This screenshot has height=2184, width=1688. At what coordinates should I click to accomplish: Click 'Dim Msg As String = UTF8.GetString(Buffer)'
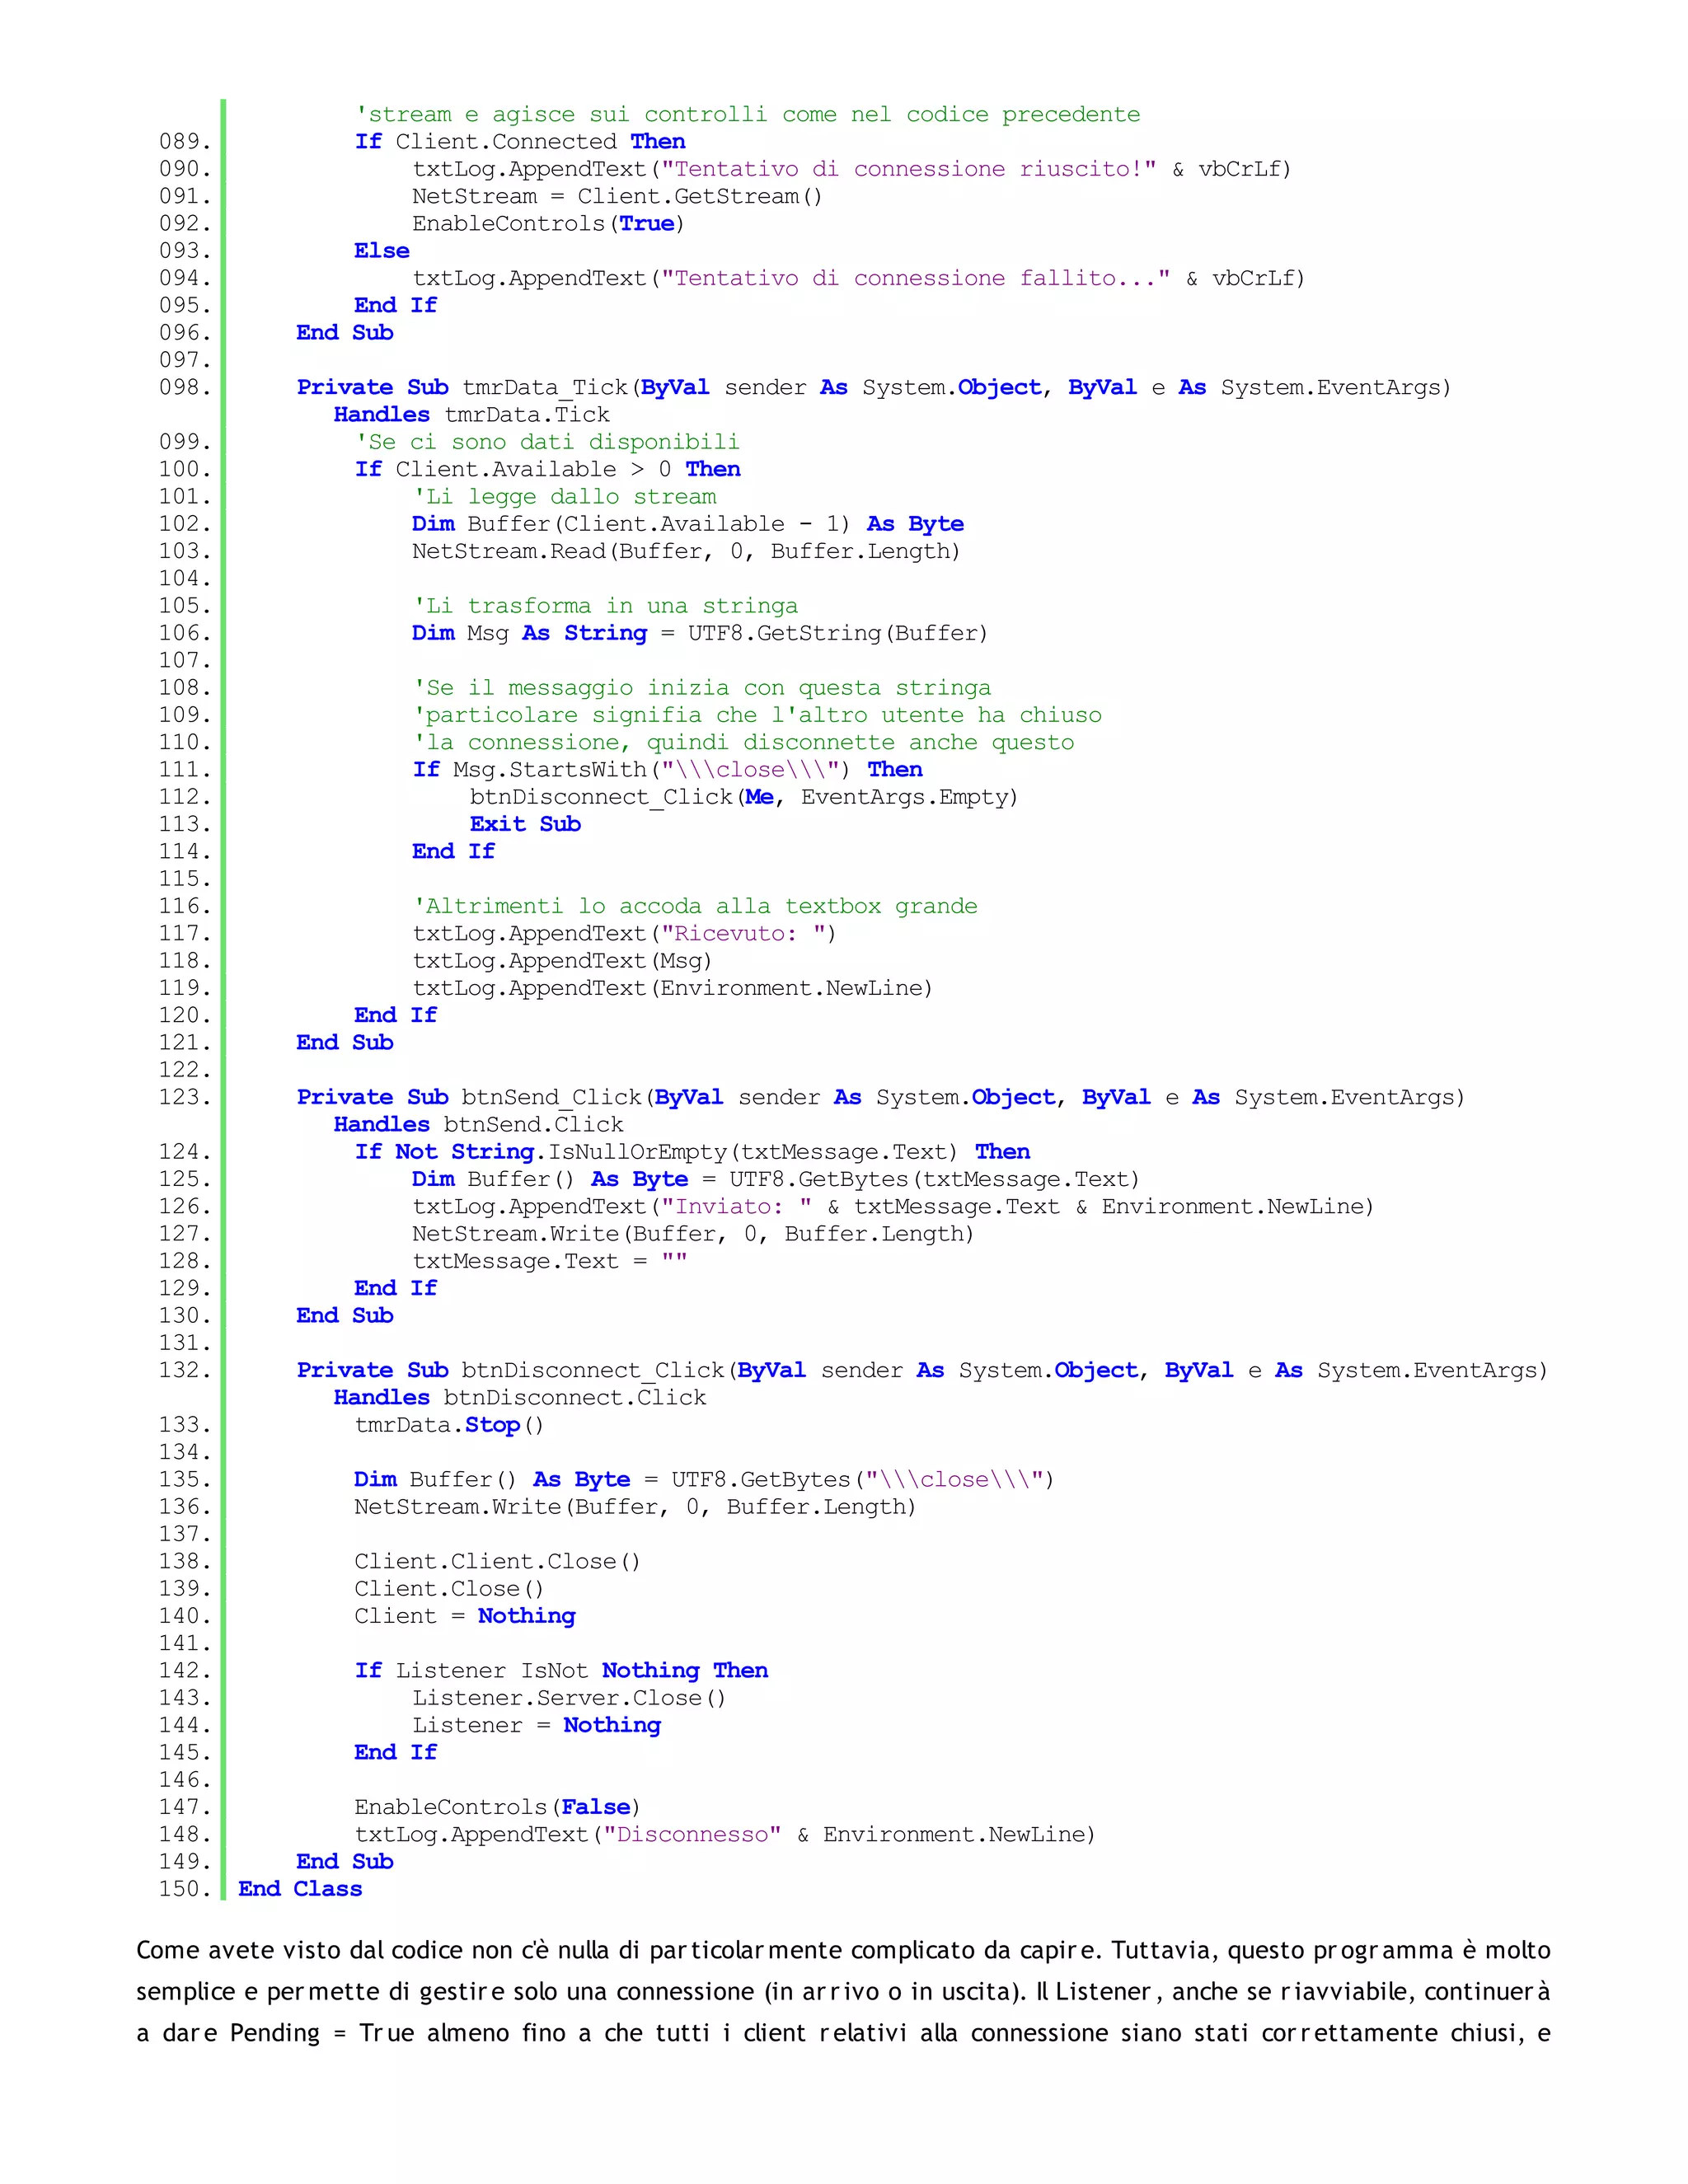point(700,633)
